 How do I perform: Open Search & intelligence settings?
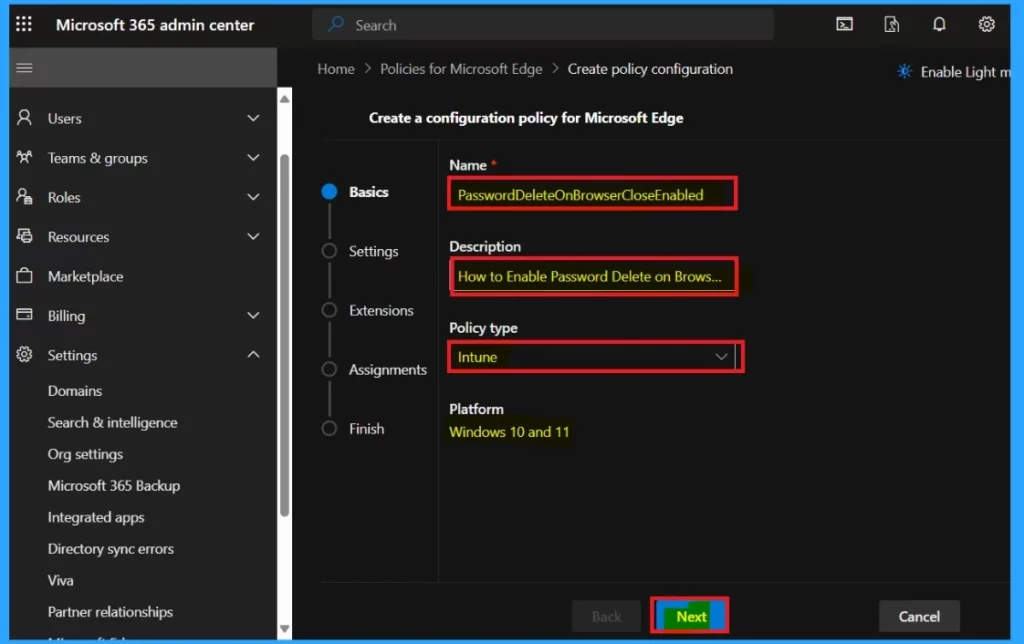click(112, 423)
